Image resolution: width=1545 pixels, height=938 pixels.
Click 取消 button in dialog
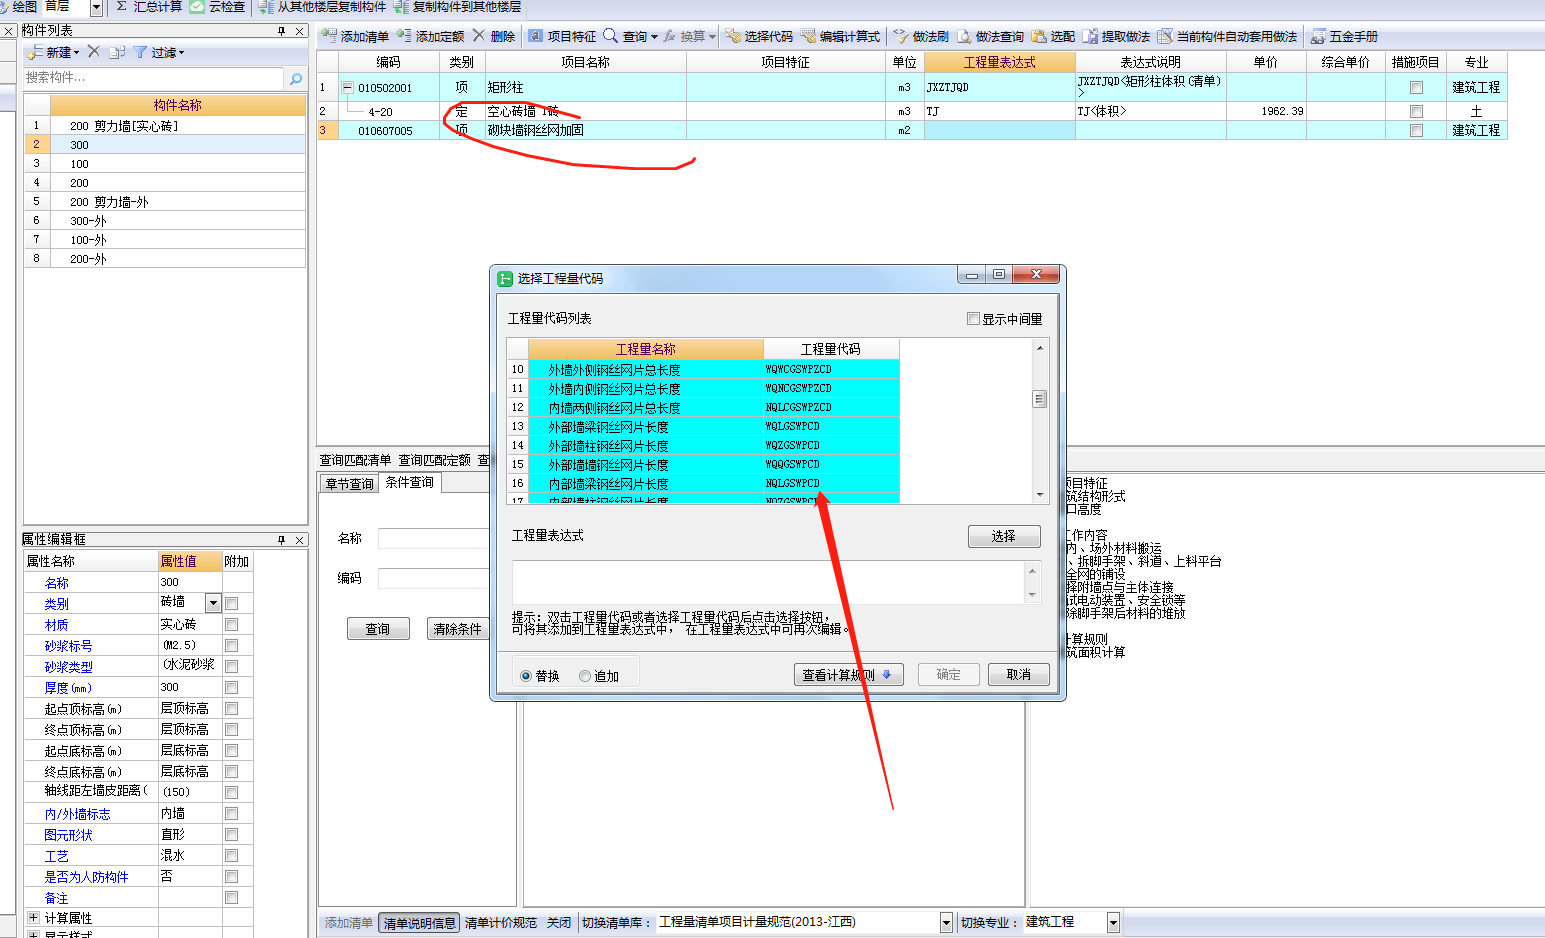tap(1018, 675)
